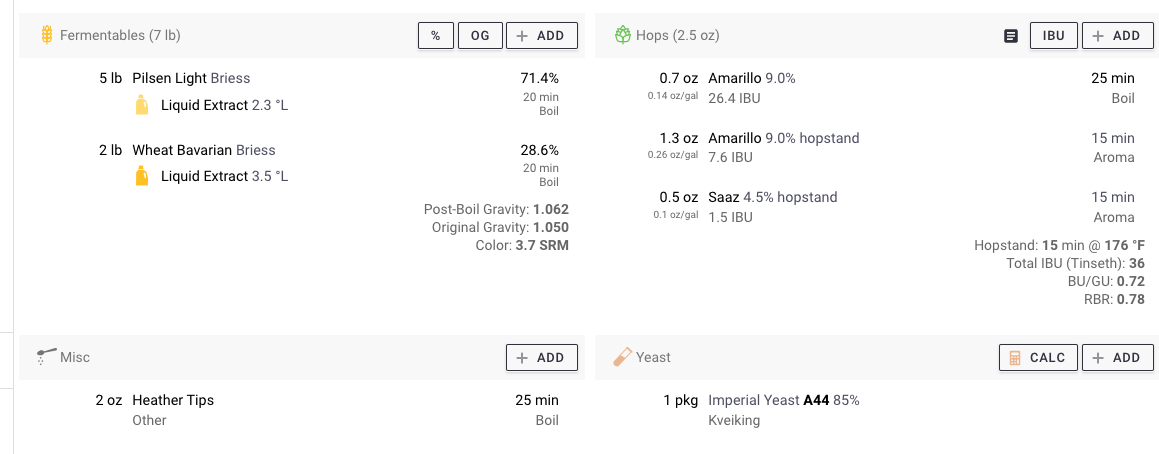Click the Pilsen Light liquid extract bottle icon
Image resolution: width=1159 pixels, height=454 pixels.
click(142, 105)
